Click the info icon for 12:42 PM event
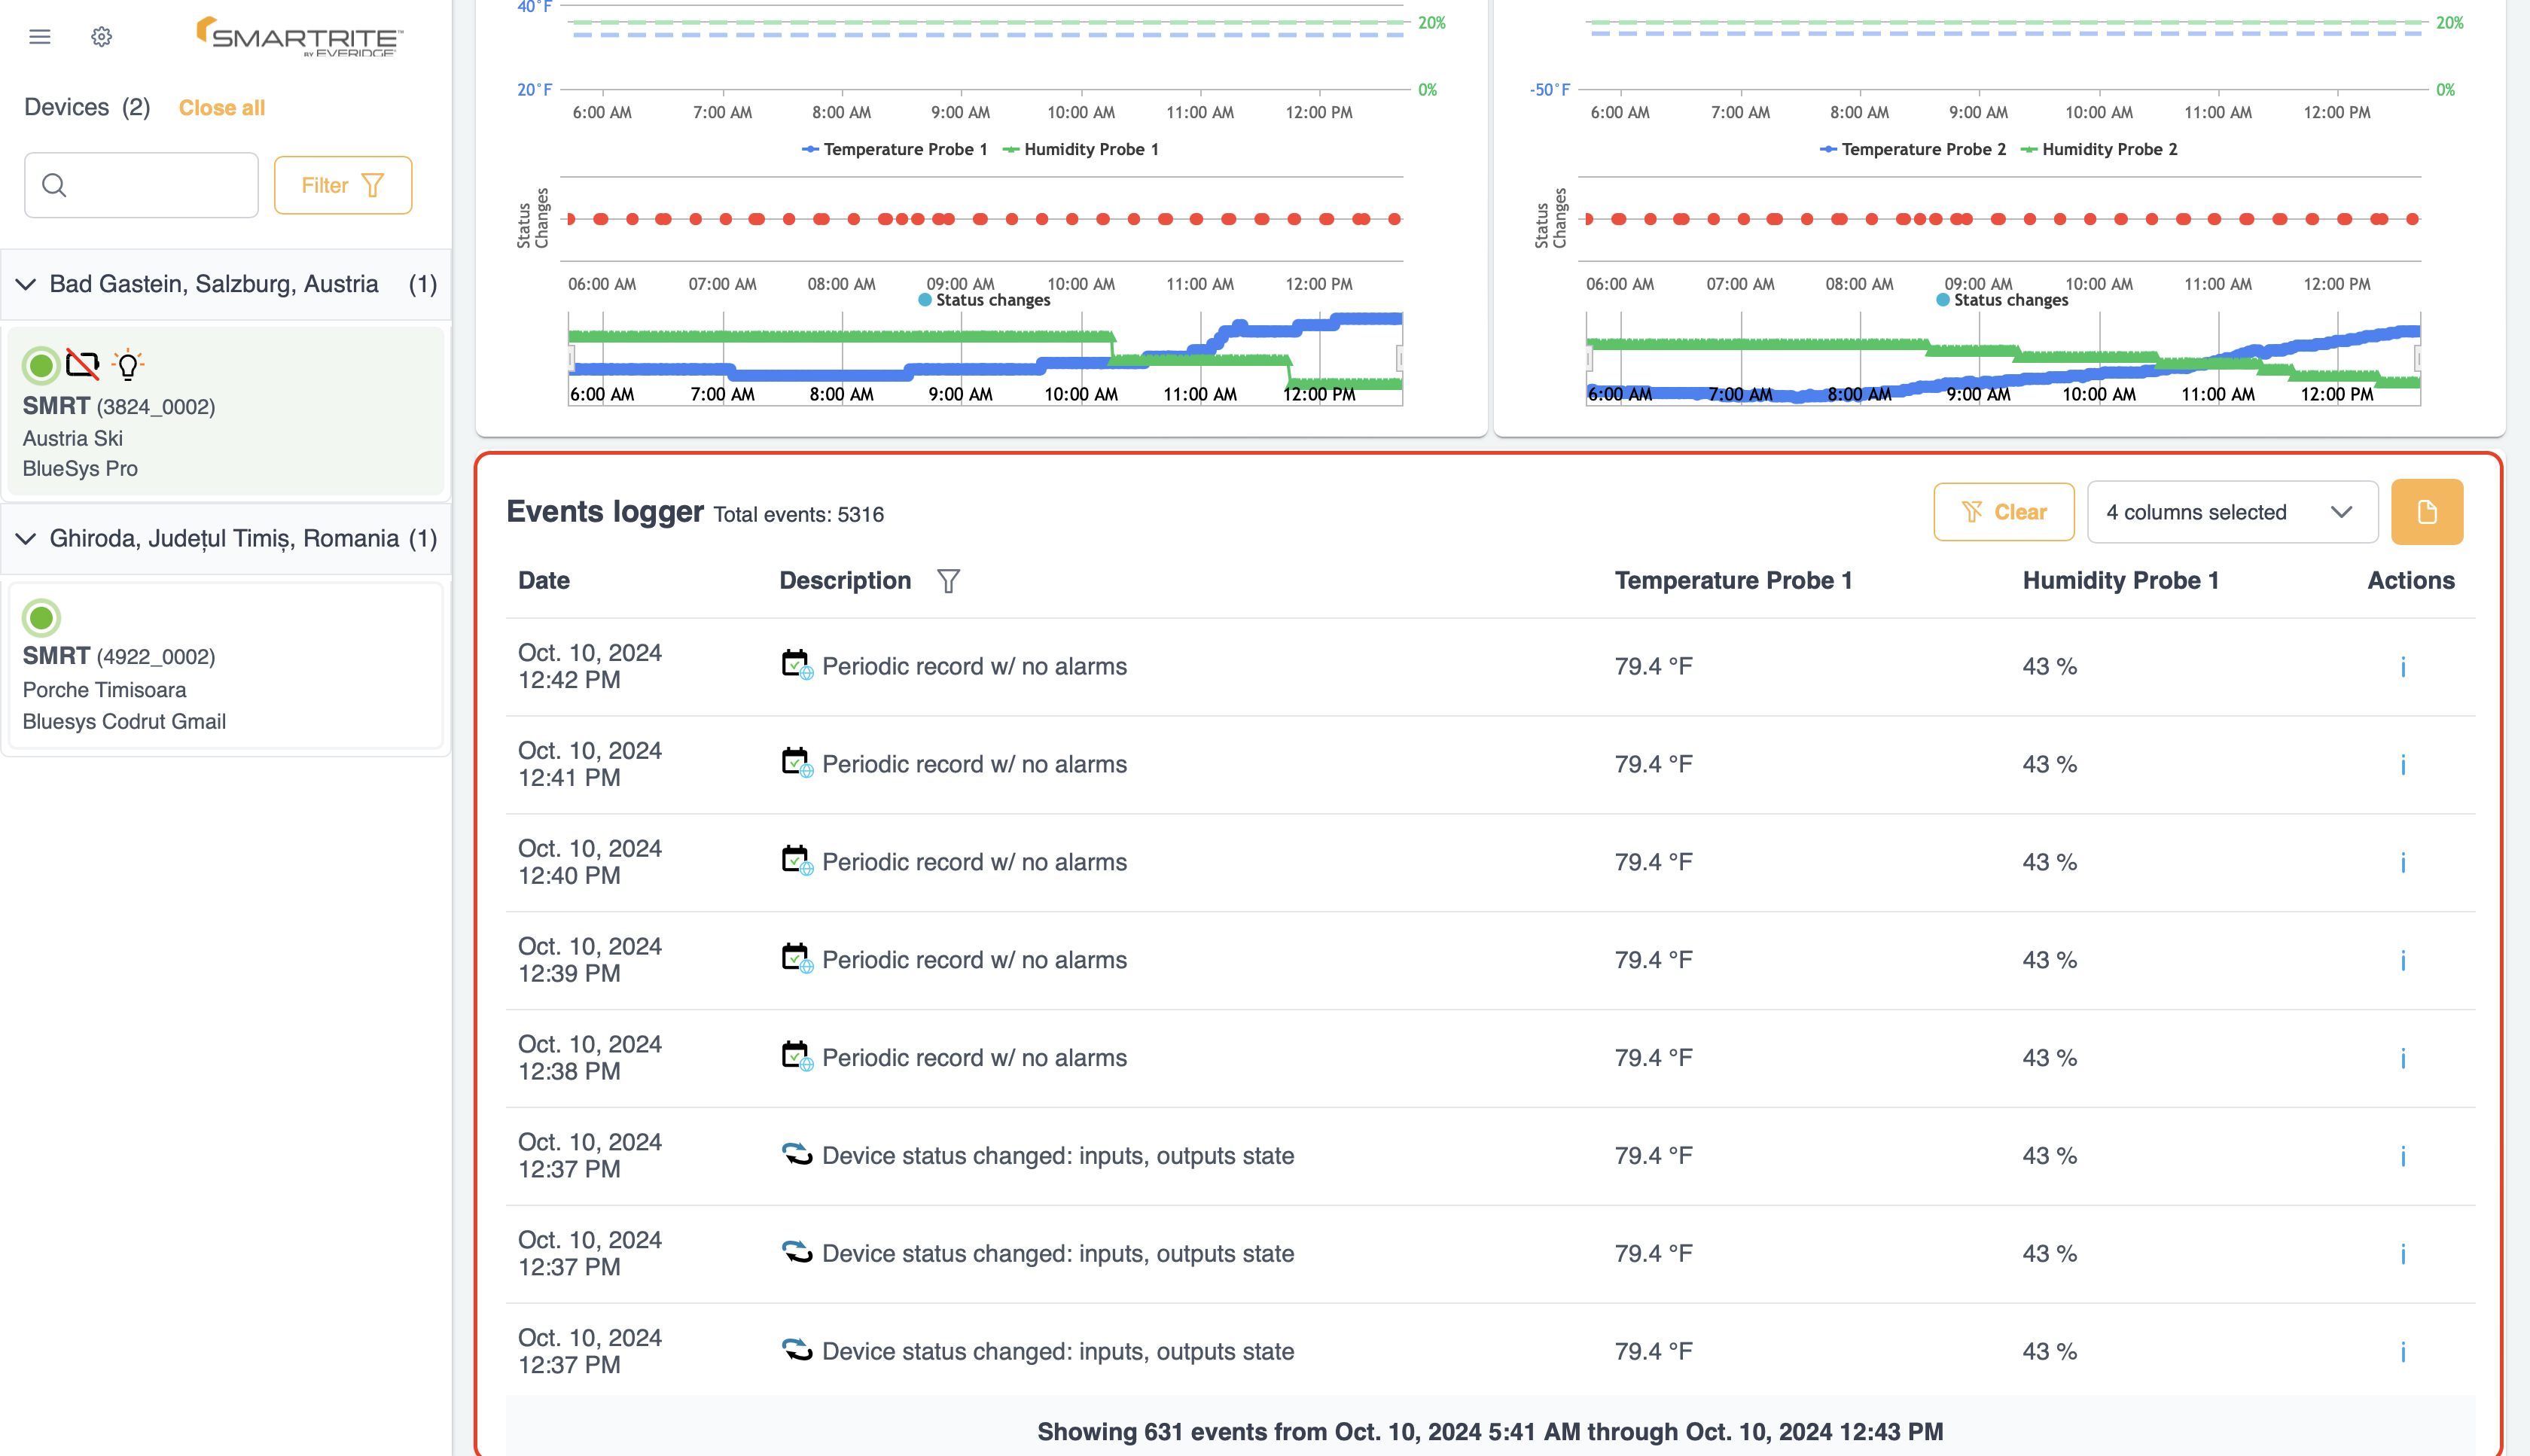Image resolution: width=2530 pixels, height=1456 pixels. tap(2402, 667)
